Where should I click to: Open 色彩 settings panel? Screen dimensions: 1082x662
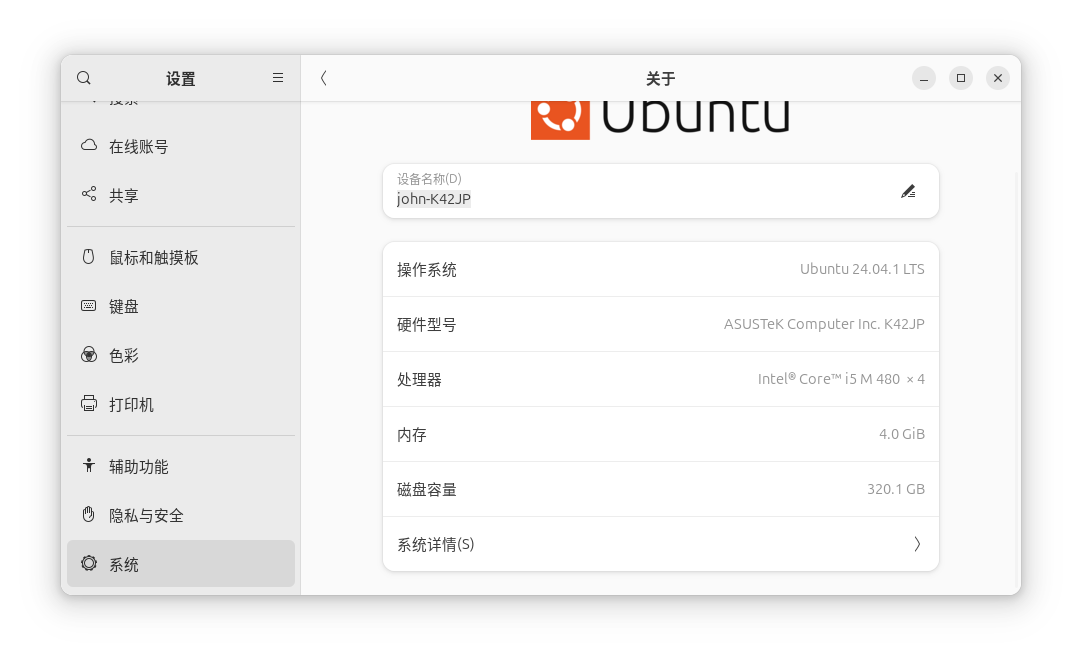(x=124, y=356)
